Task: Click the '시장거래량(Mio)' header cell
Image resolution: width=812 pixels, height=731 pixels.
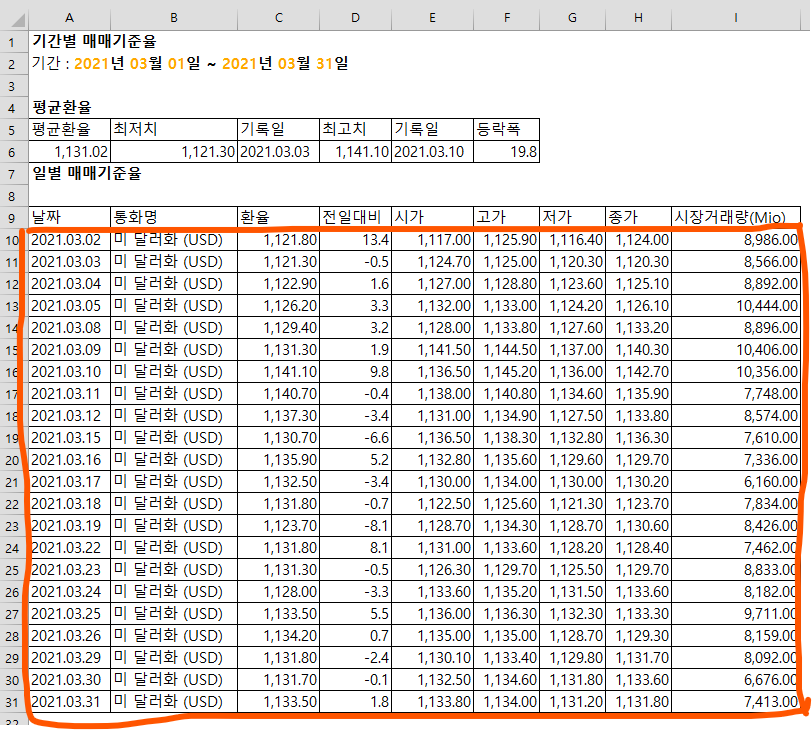Action: click(x=736, y=217)
